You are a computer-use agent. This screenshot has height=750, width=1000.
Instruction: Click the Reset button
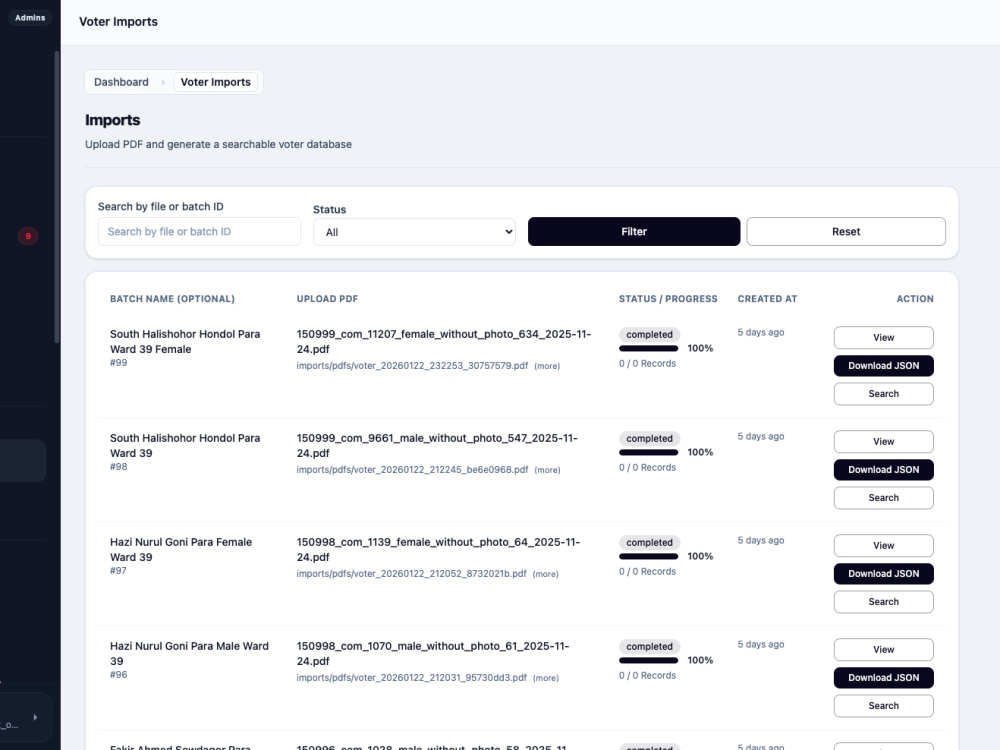[x=846, y=232]
